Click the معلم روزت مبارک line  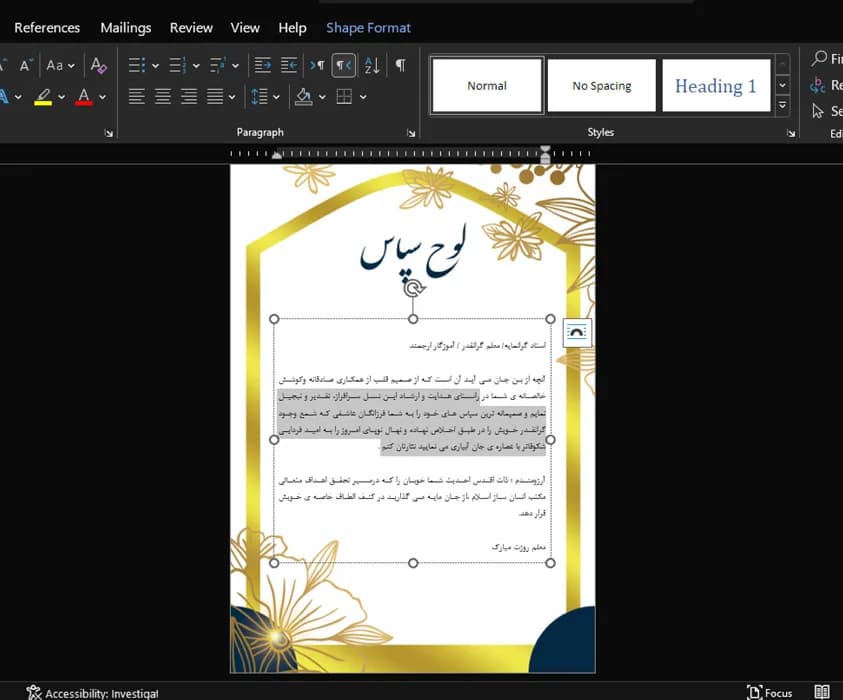519,547
